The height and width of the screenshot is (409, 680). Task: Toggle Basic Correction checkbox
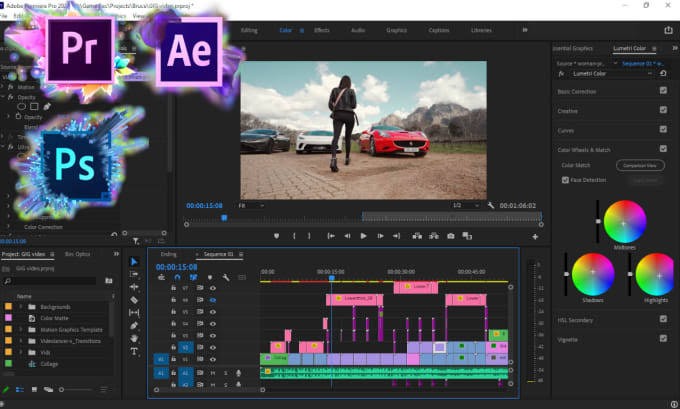663,90
